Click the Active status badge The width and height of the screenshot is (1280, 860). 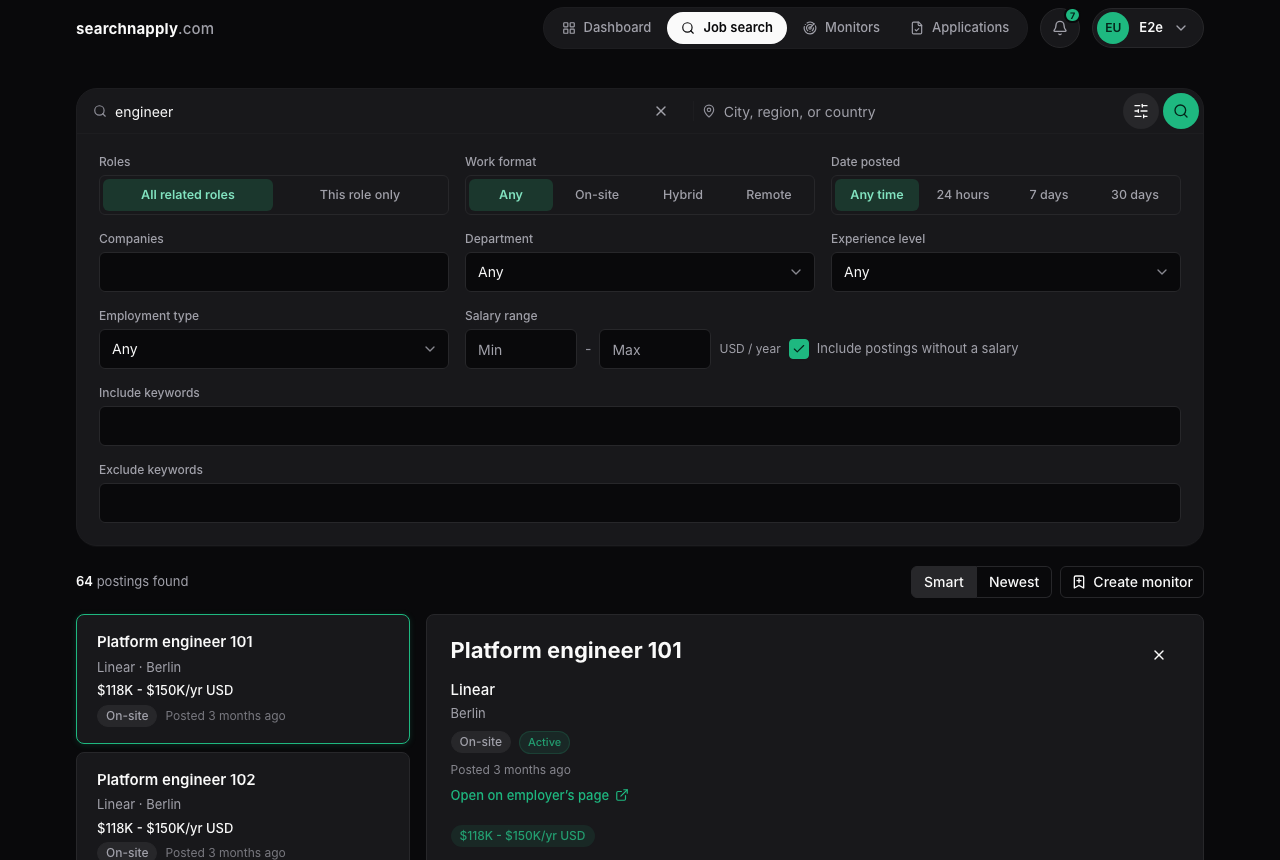coord(545,742)
